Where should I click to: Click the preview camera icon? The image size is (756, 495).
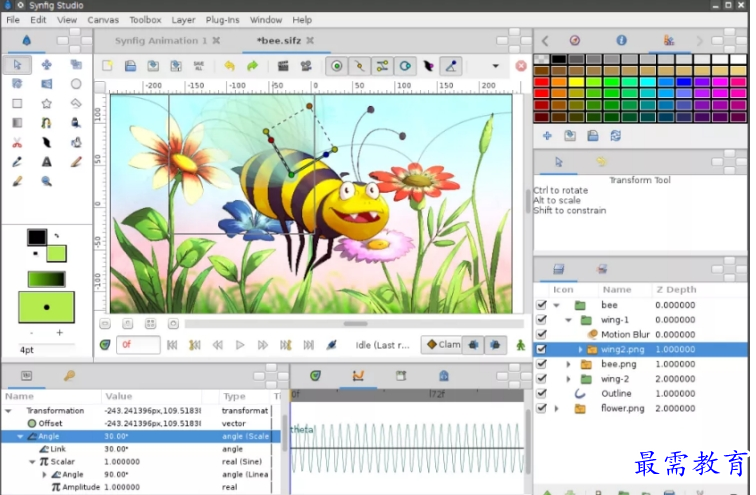[x=306, y=66]
